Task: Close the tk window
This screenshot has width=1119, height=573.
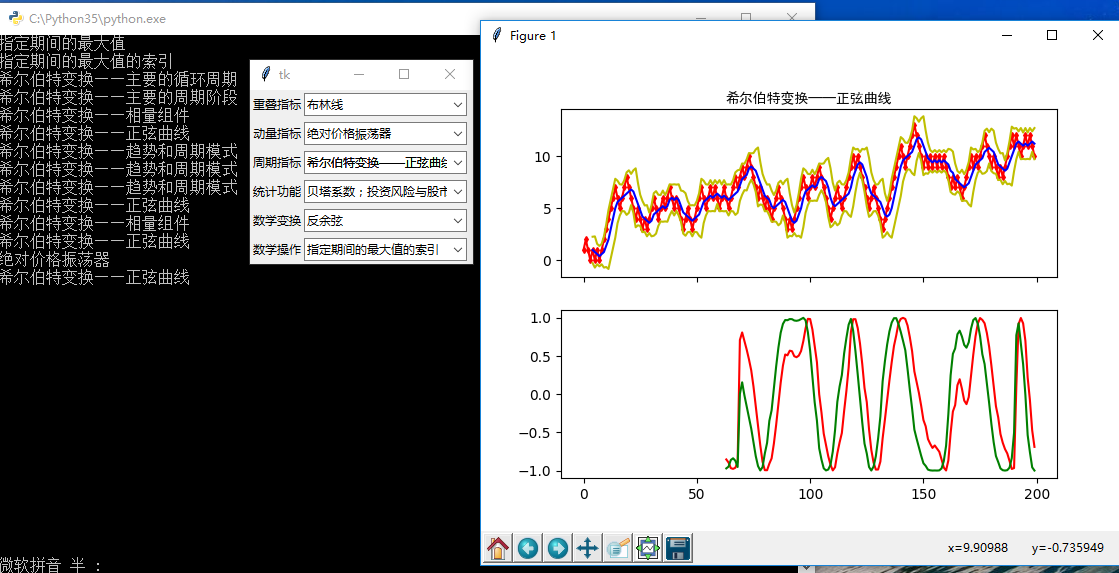Action: pos(450,74)
